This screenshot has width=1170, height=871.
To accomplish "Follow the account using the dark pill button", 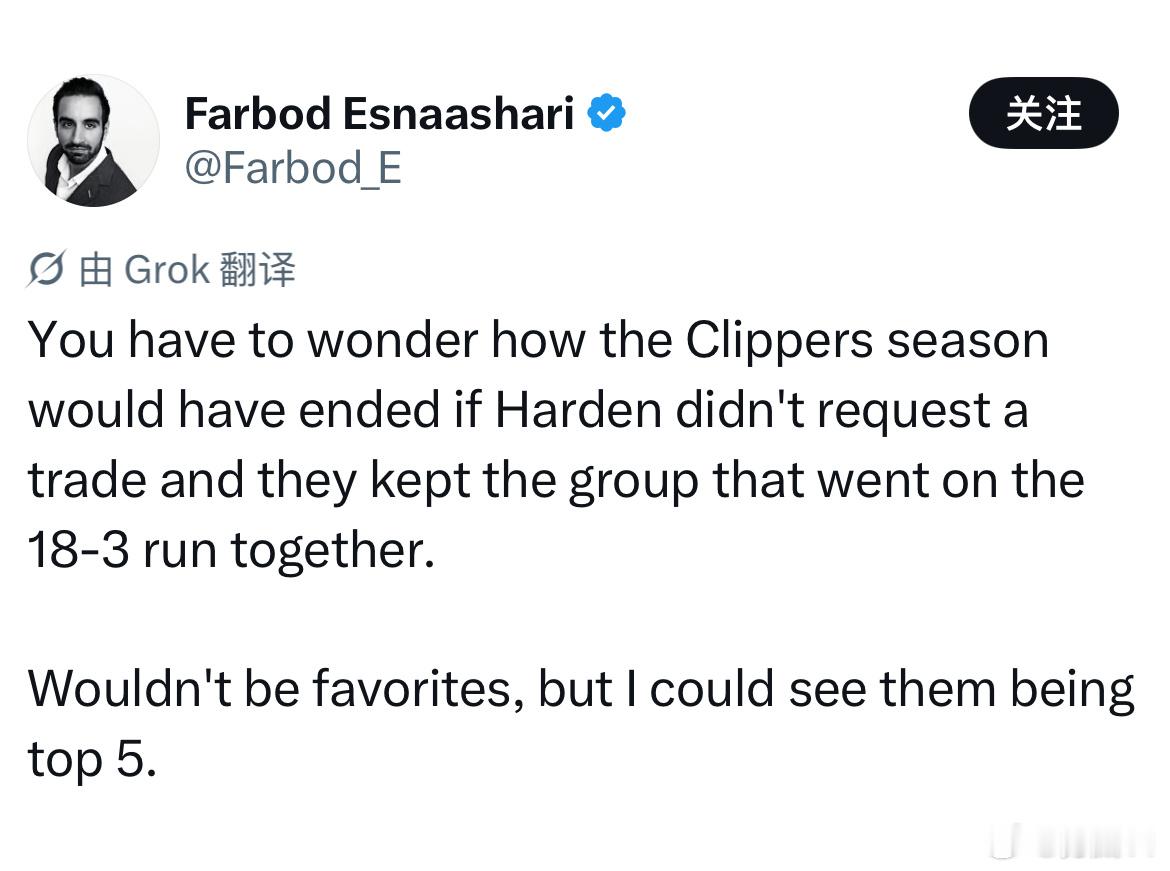I will (1043, 114).
